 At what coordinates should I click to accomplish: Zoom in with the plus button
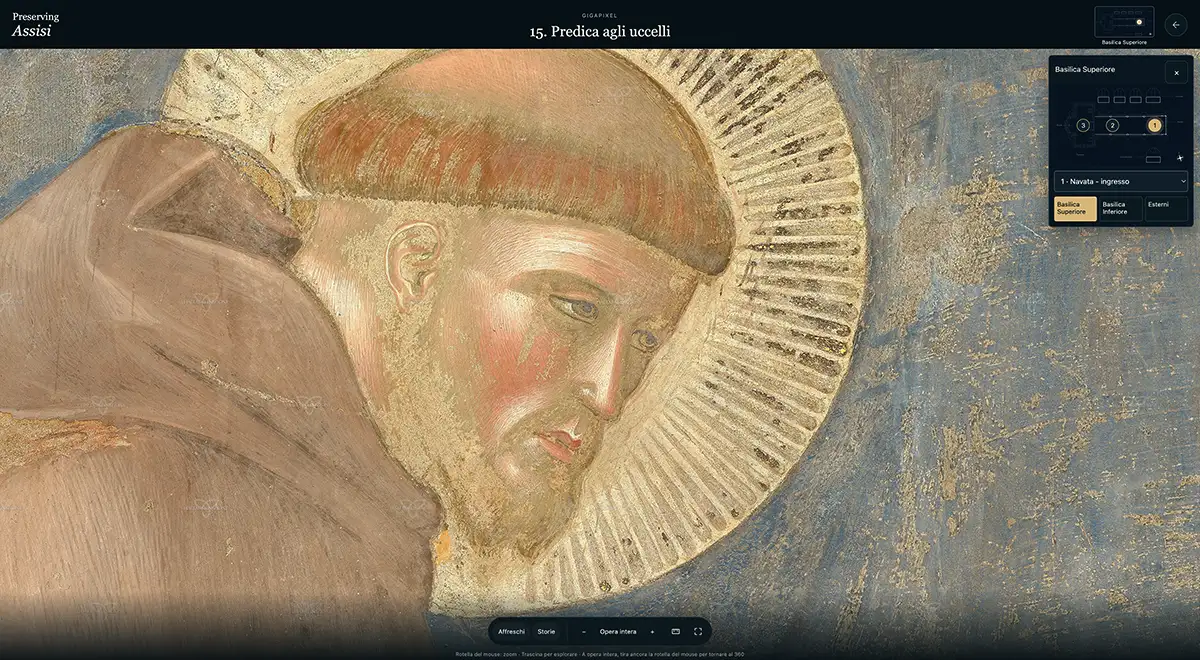pos(652,631)
